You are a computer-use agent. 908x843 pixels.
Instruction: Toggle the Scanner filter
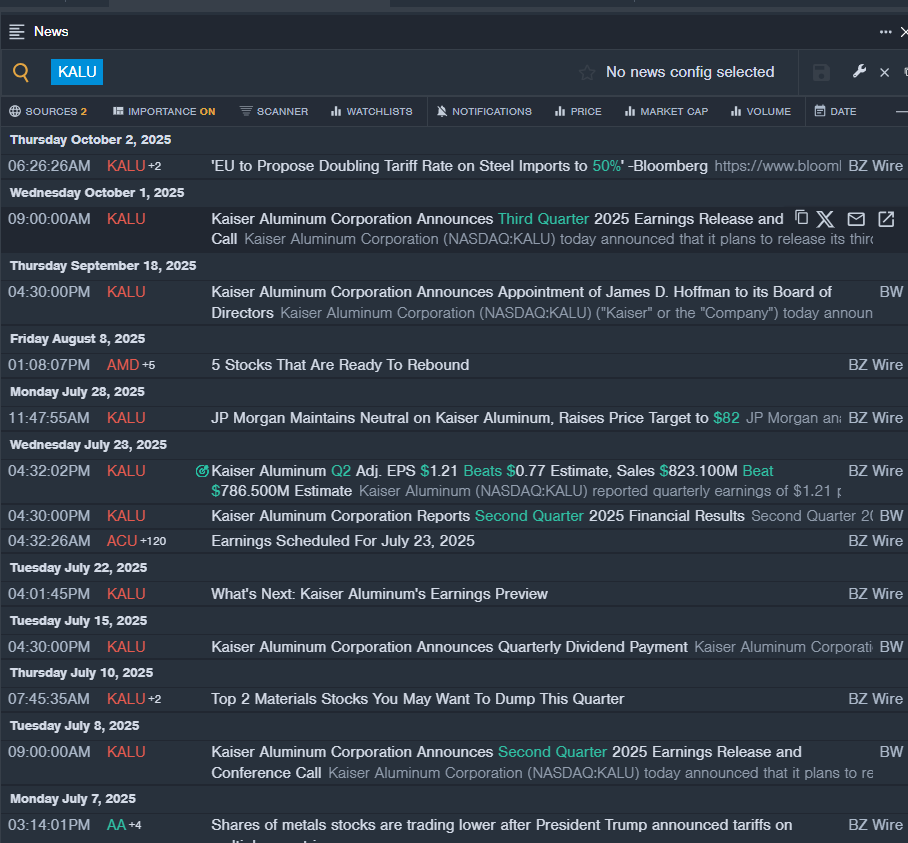click(274, 111)
